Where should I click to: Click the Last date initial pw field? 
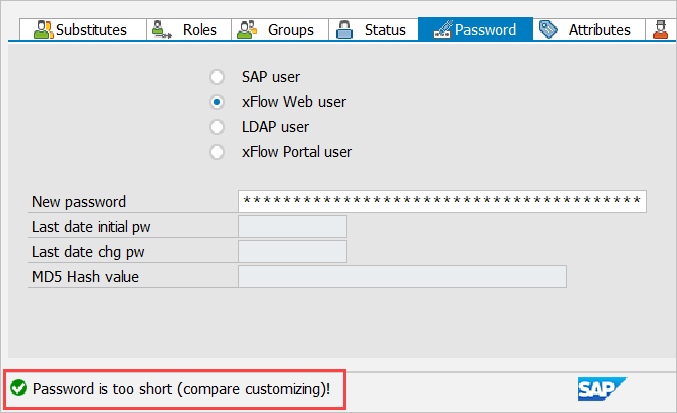coord(292,227)
